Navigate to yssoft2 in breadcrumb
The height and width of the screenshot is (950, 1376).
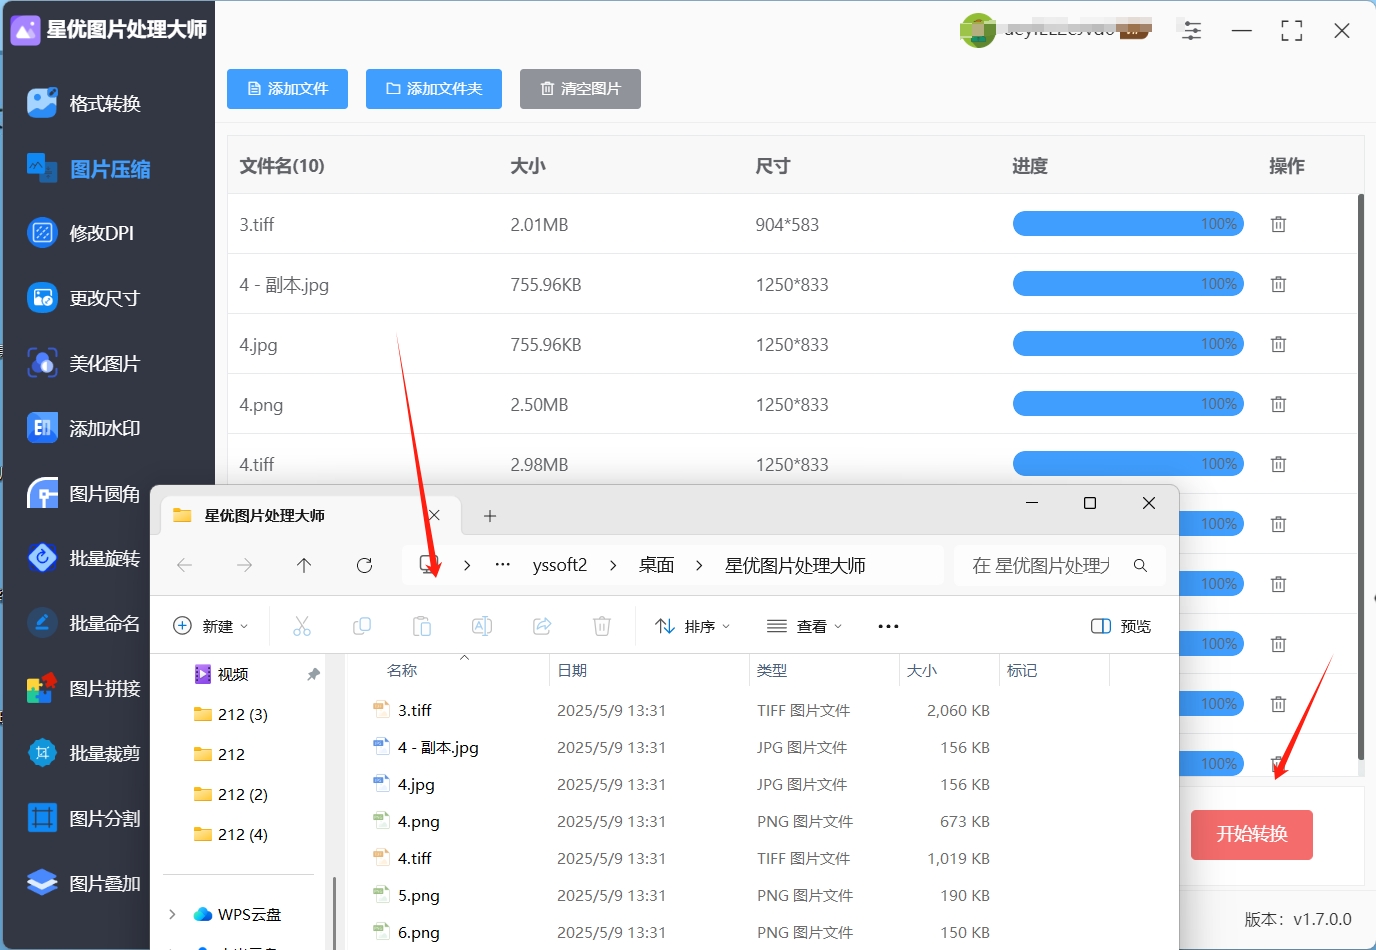[560, 566]
